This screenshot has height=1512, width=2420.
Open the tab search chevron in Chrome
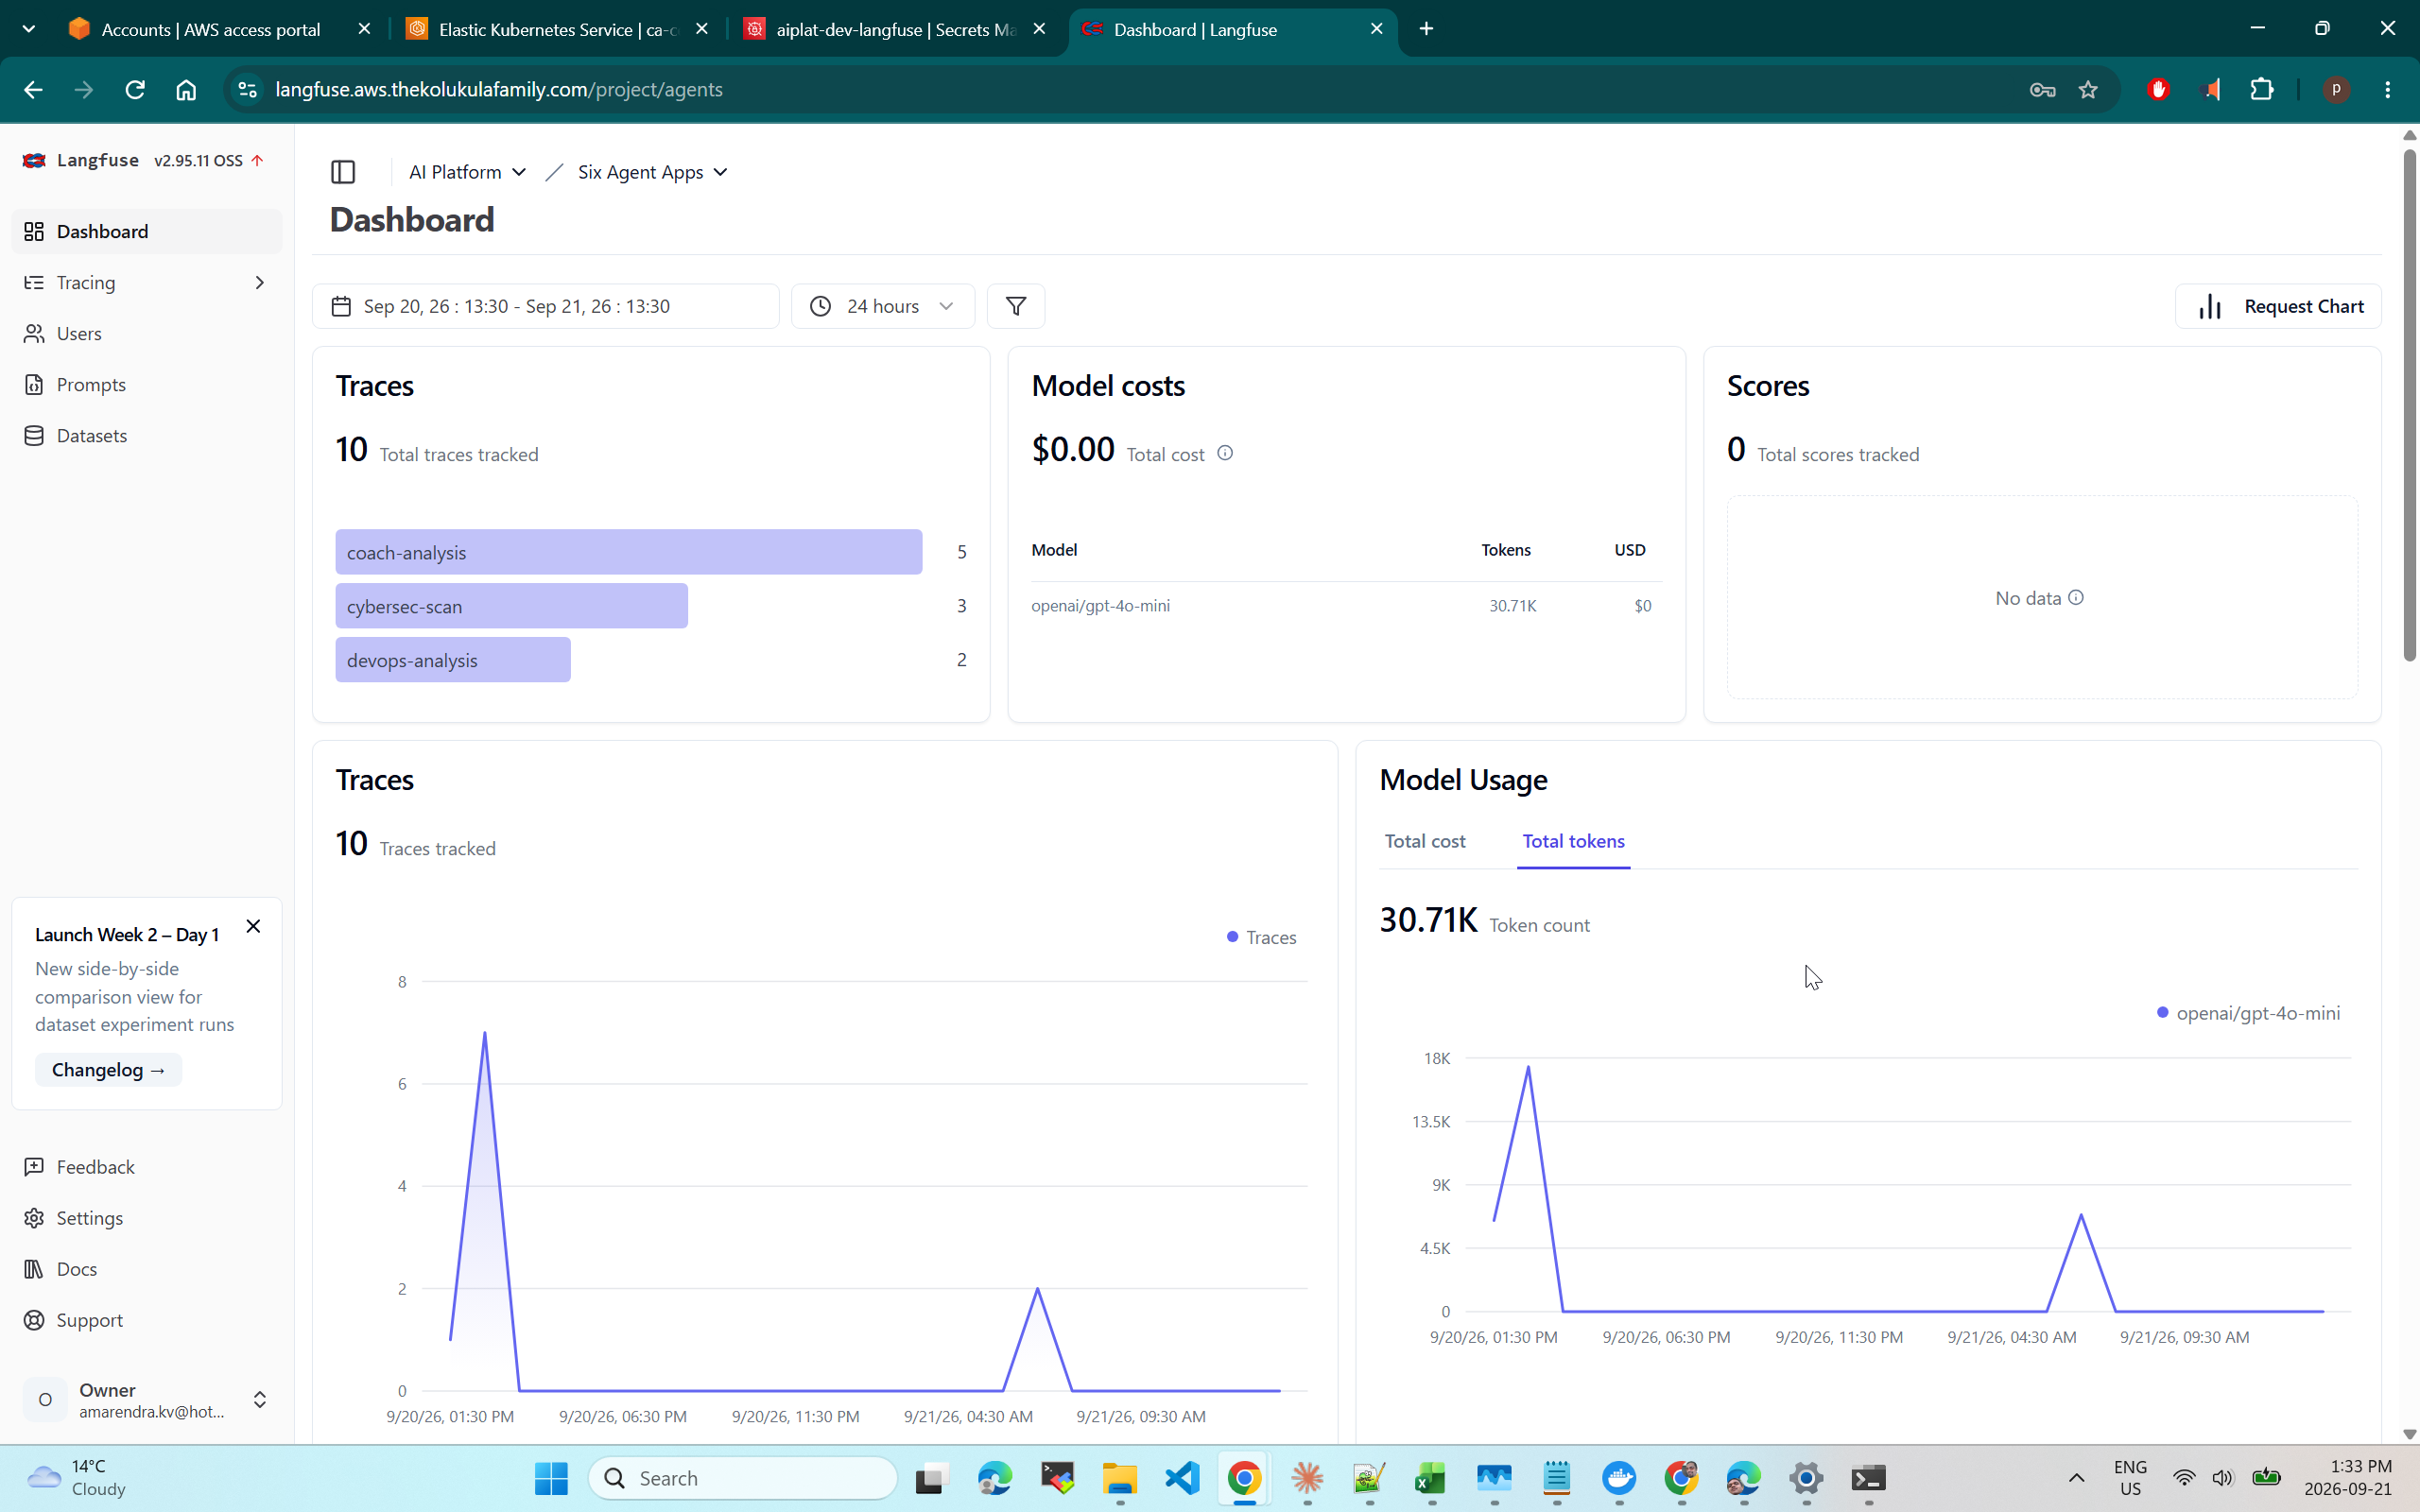pyautogui.click(x=29, y=29)
